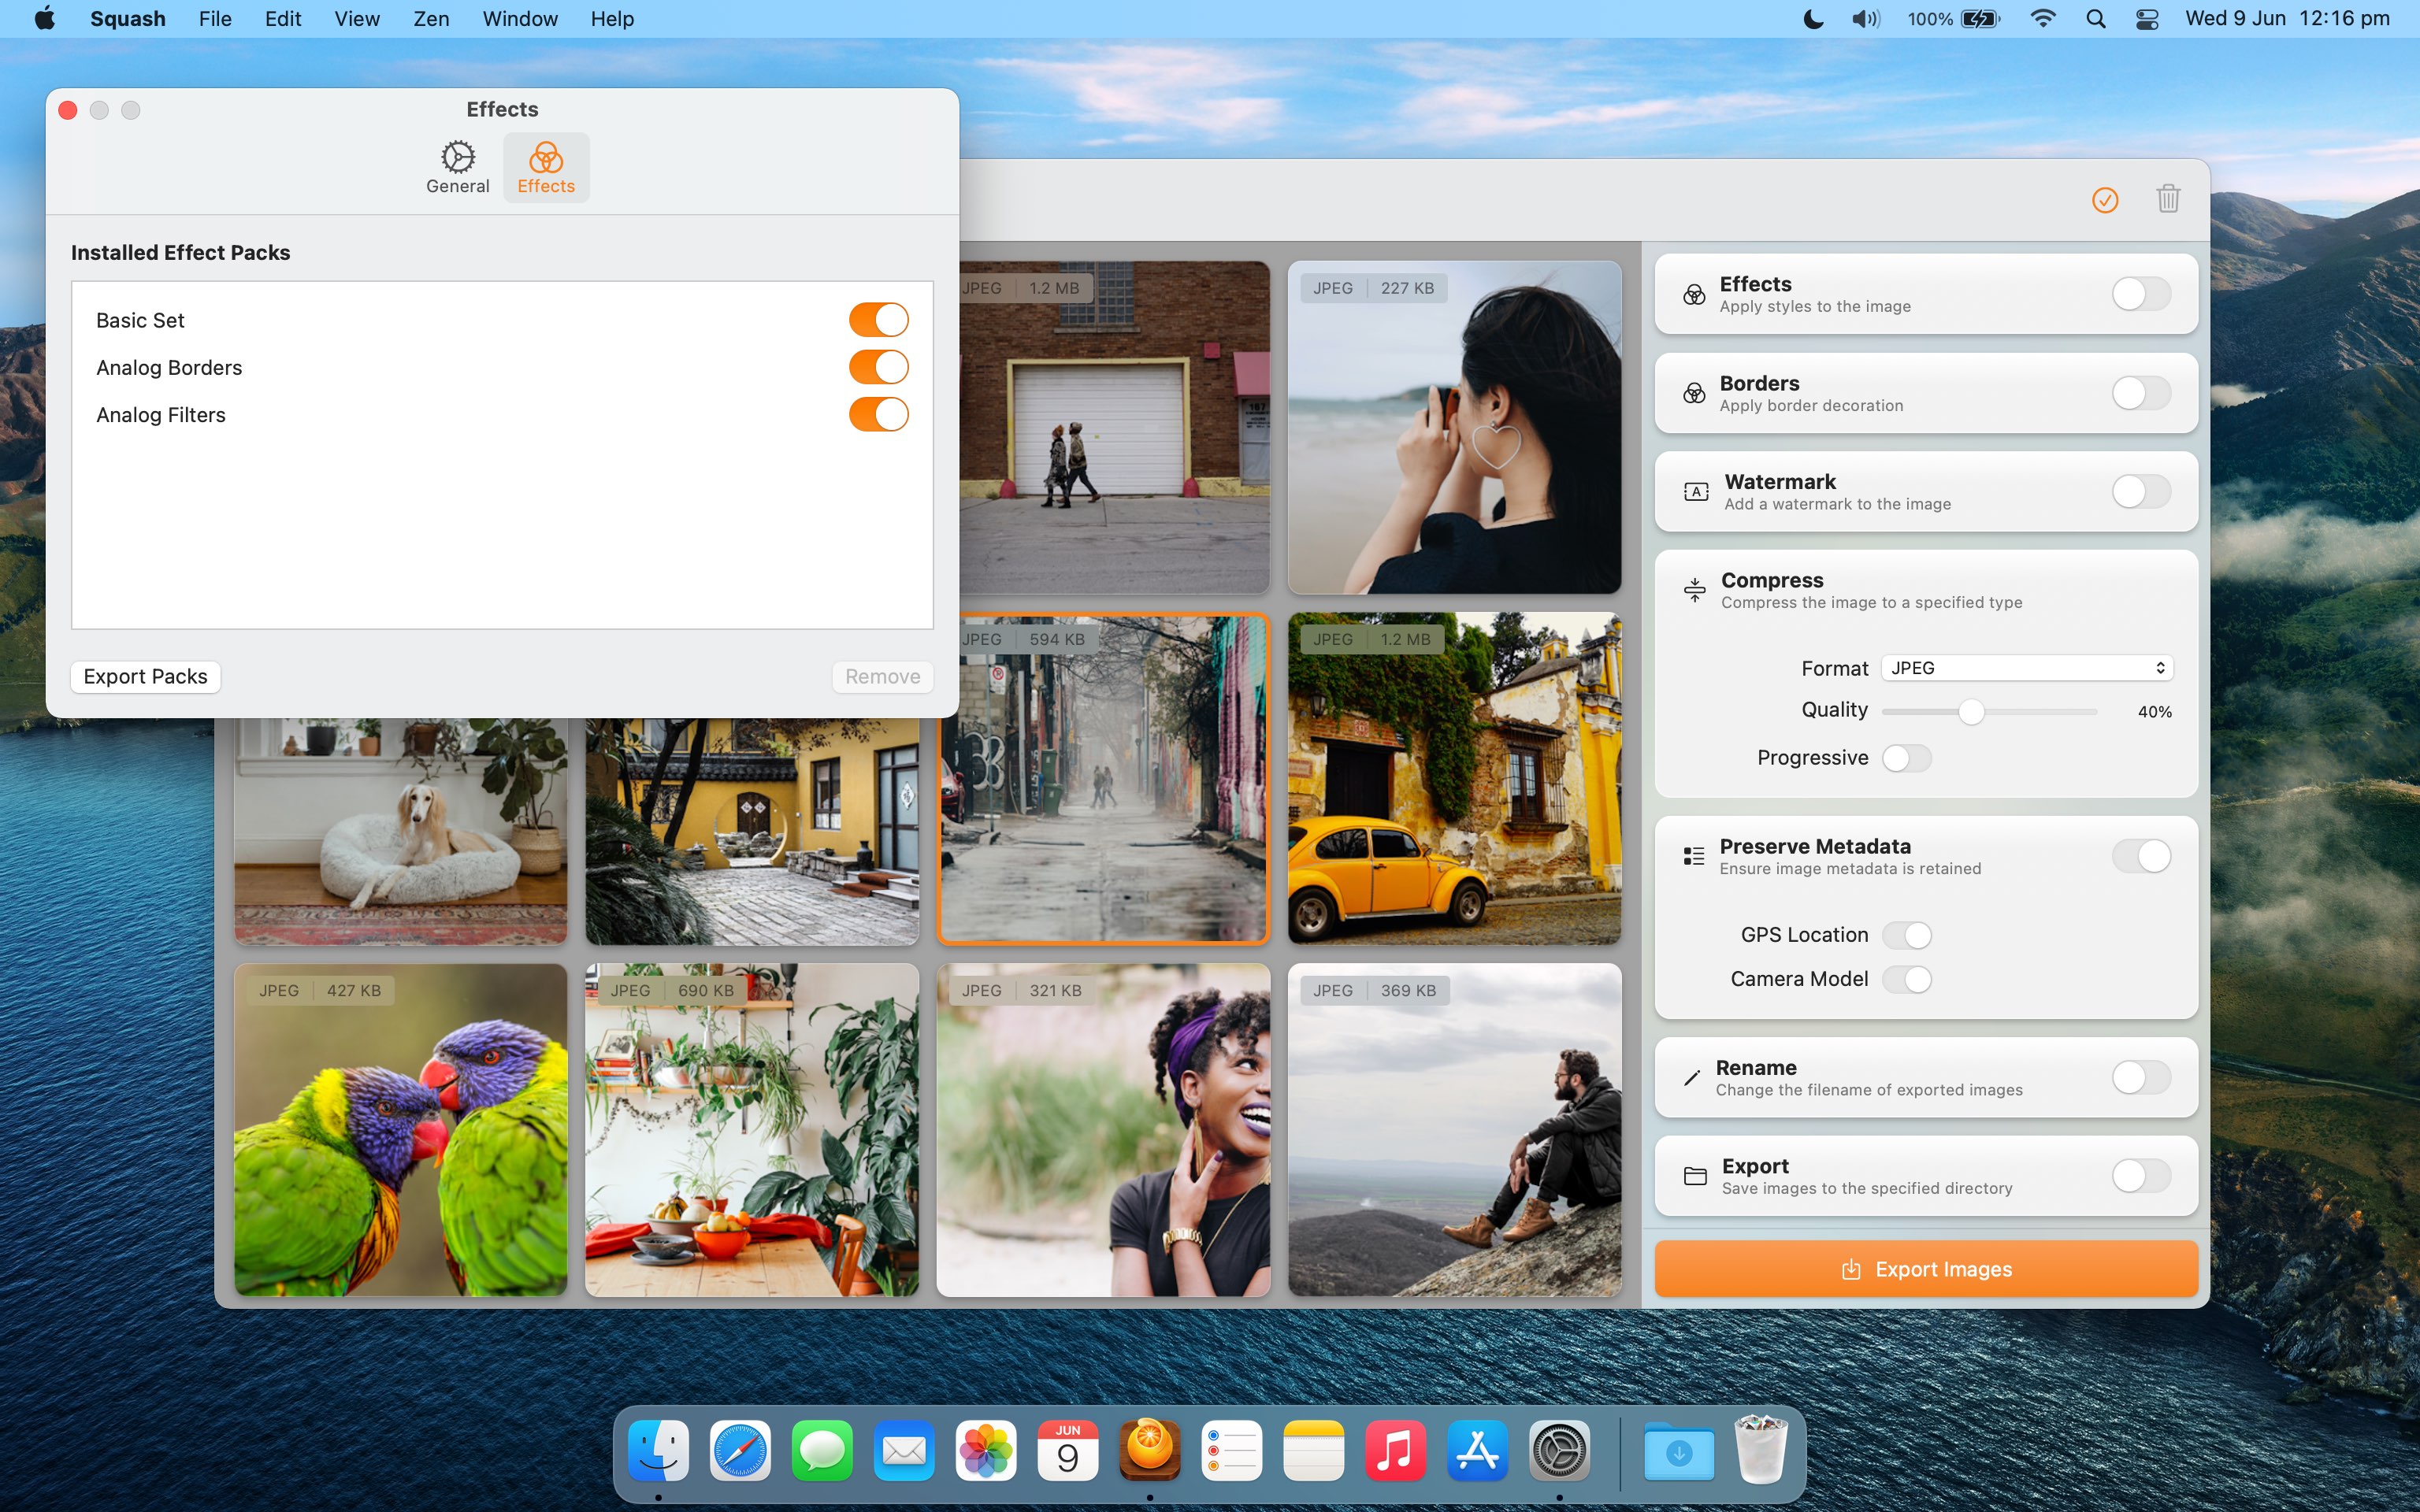This screenshot has width=2420, height=1512.
Task: Select the 690 KB plants and table photo
Action: coord(752,1130)
